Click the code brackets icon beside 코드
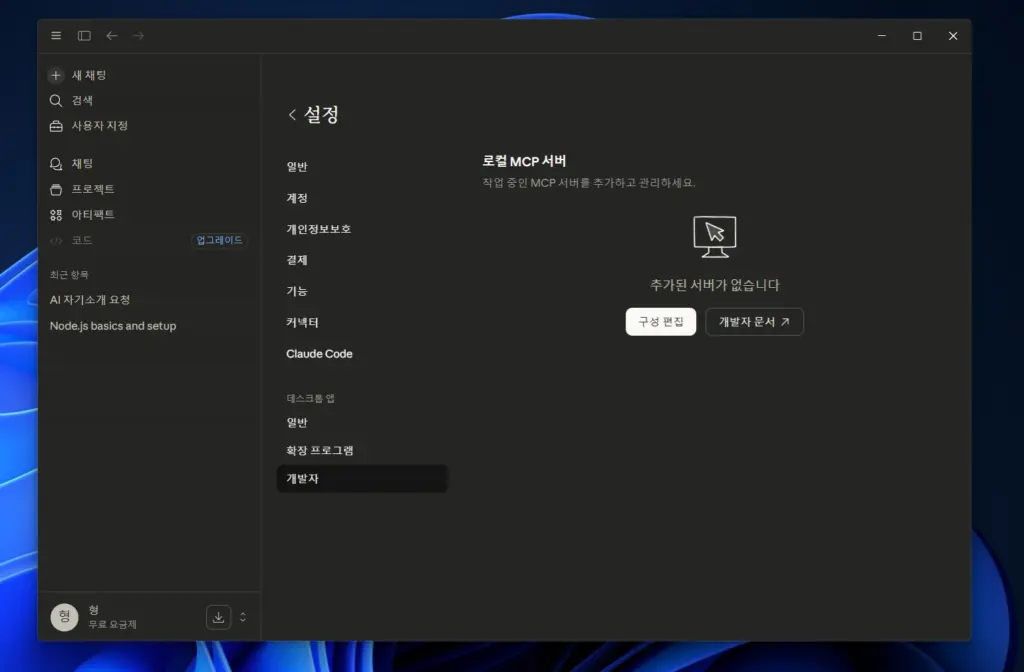The width and height of the screenshot is (1024, 672). click(x=56, y=240)
